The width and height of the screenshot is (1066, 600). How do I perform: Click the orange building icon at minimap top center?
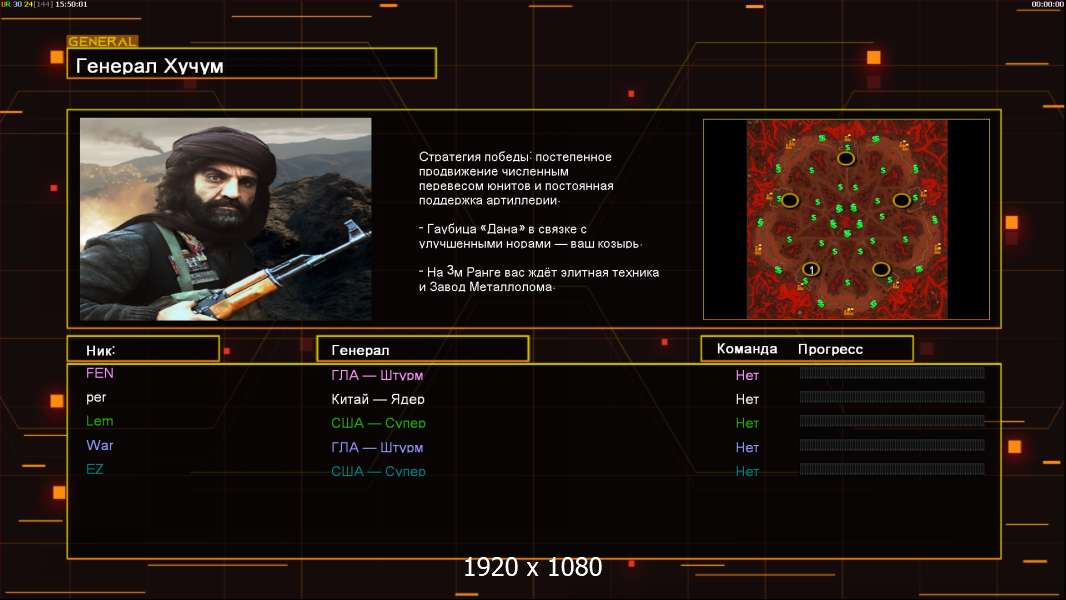click(847, 136)
